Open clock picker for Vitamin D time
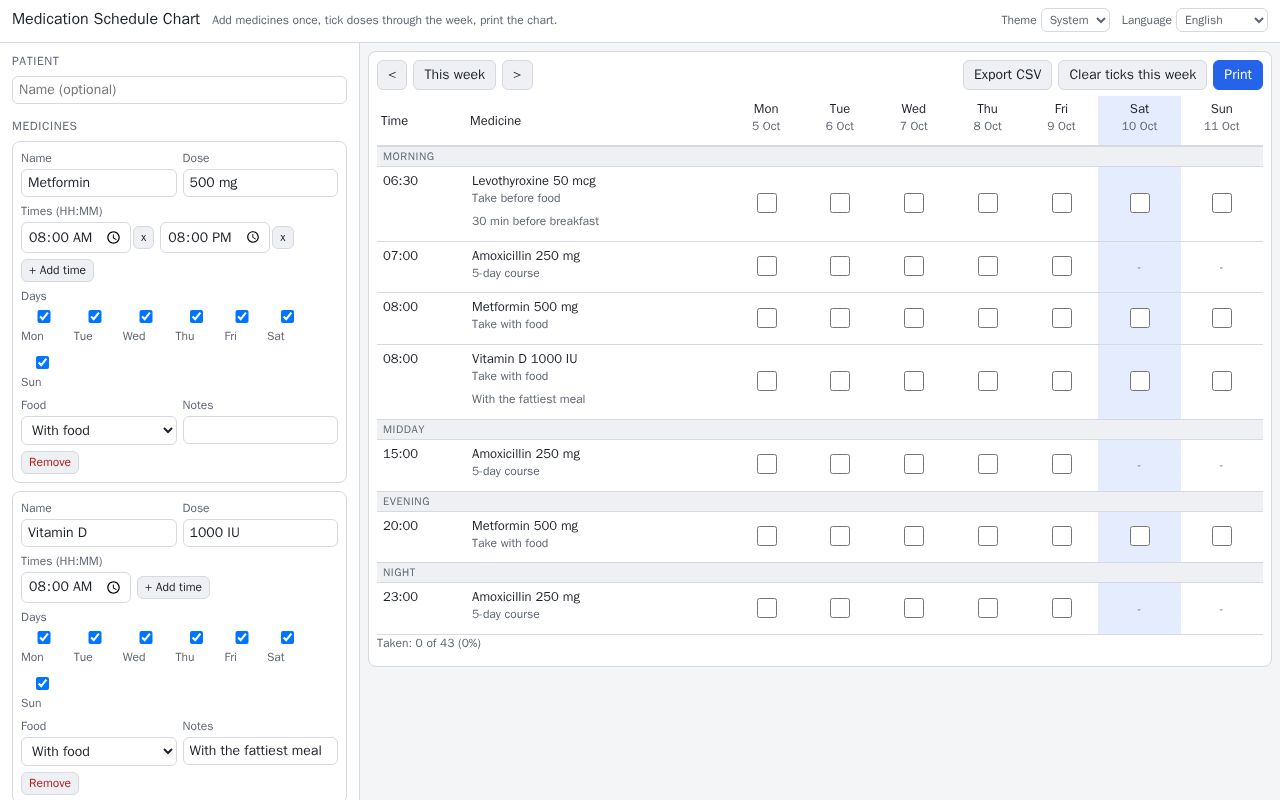Screen dimensions: 1280x800 (x=114, y=587)
